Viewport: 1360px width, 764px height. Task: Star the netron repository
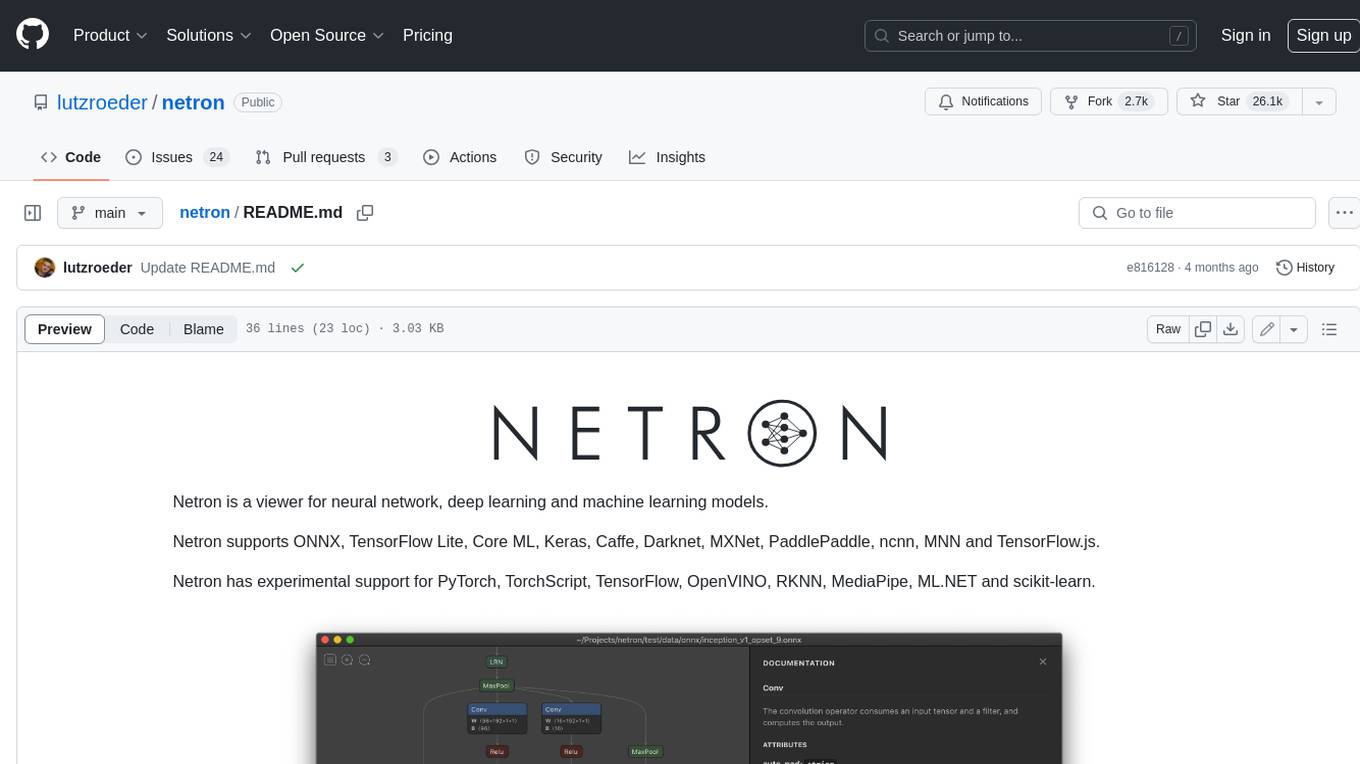point(1240,102)
